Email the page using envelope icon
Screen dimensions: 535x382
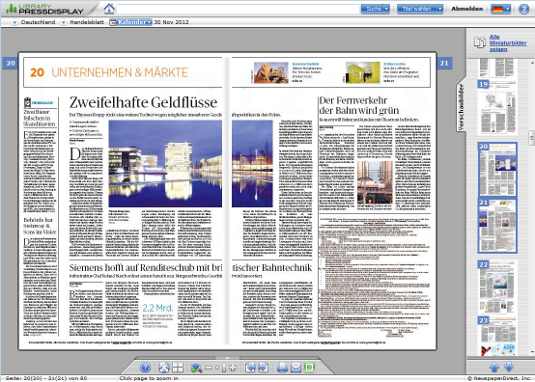pos(296,367)
